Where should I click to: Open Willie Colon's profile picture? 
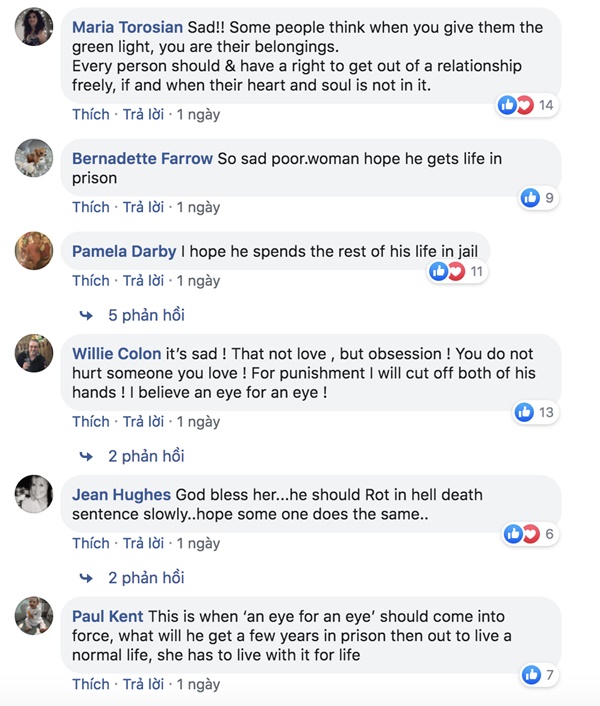click(34, 353)
